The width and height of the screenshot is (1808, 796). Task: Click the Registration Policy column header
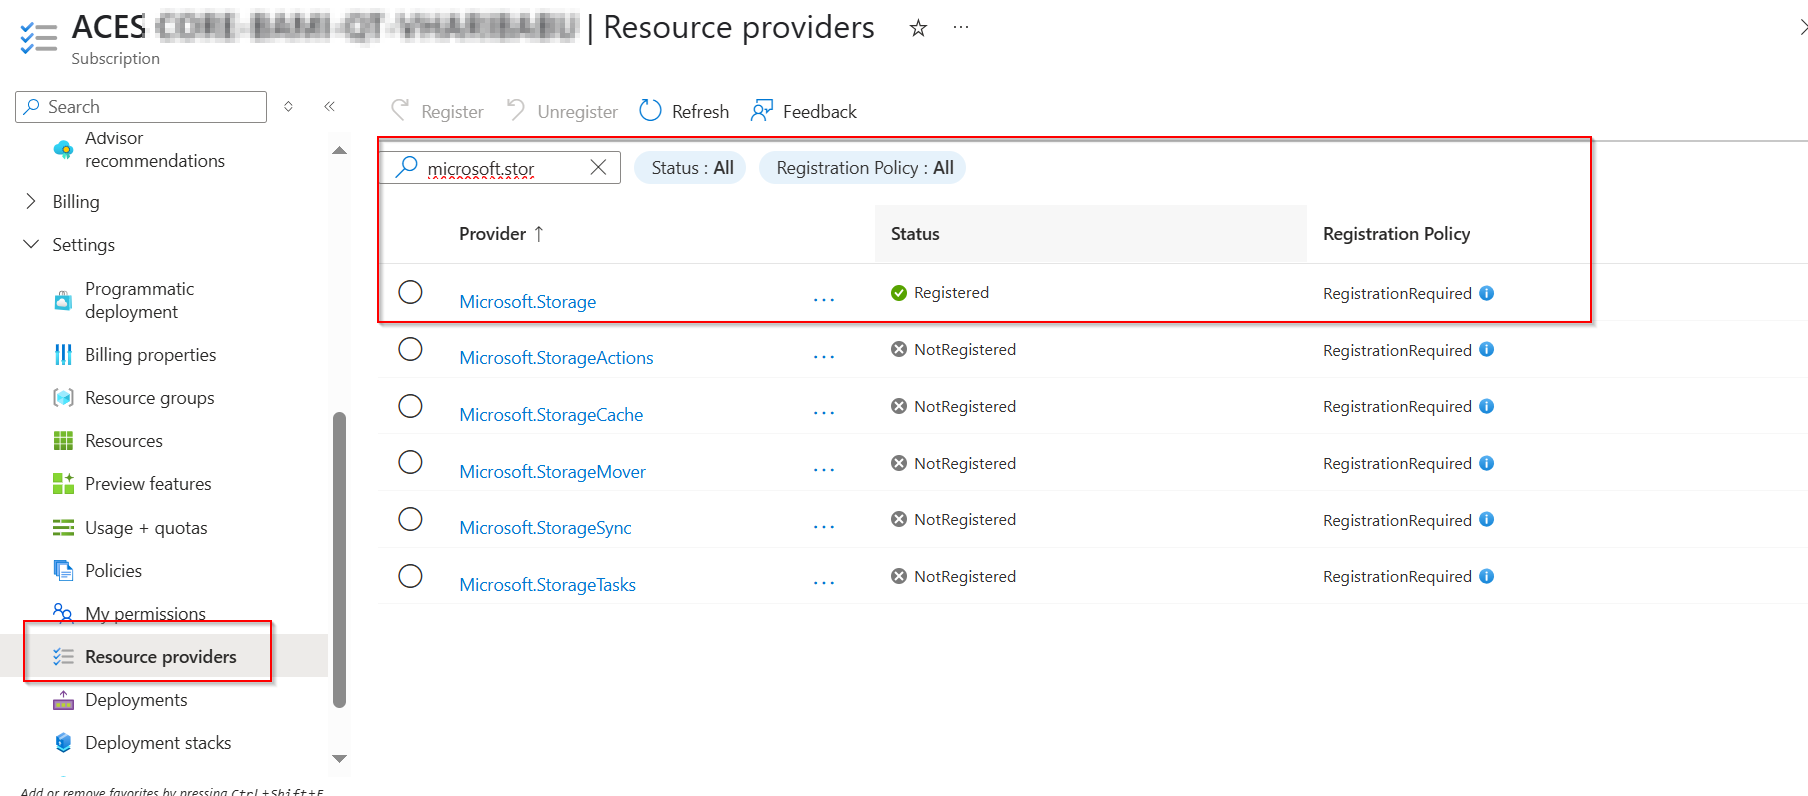tap(1396, 234)
